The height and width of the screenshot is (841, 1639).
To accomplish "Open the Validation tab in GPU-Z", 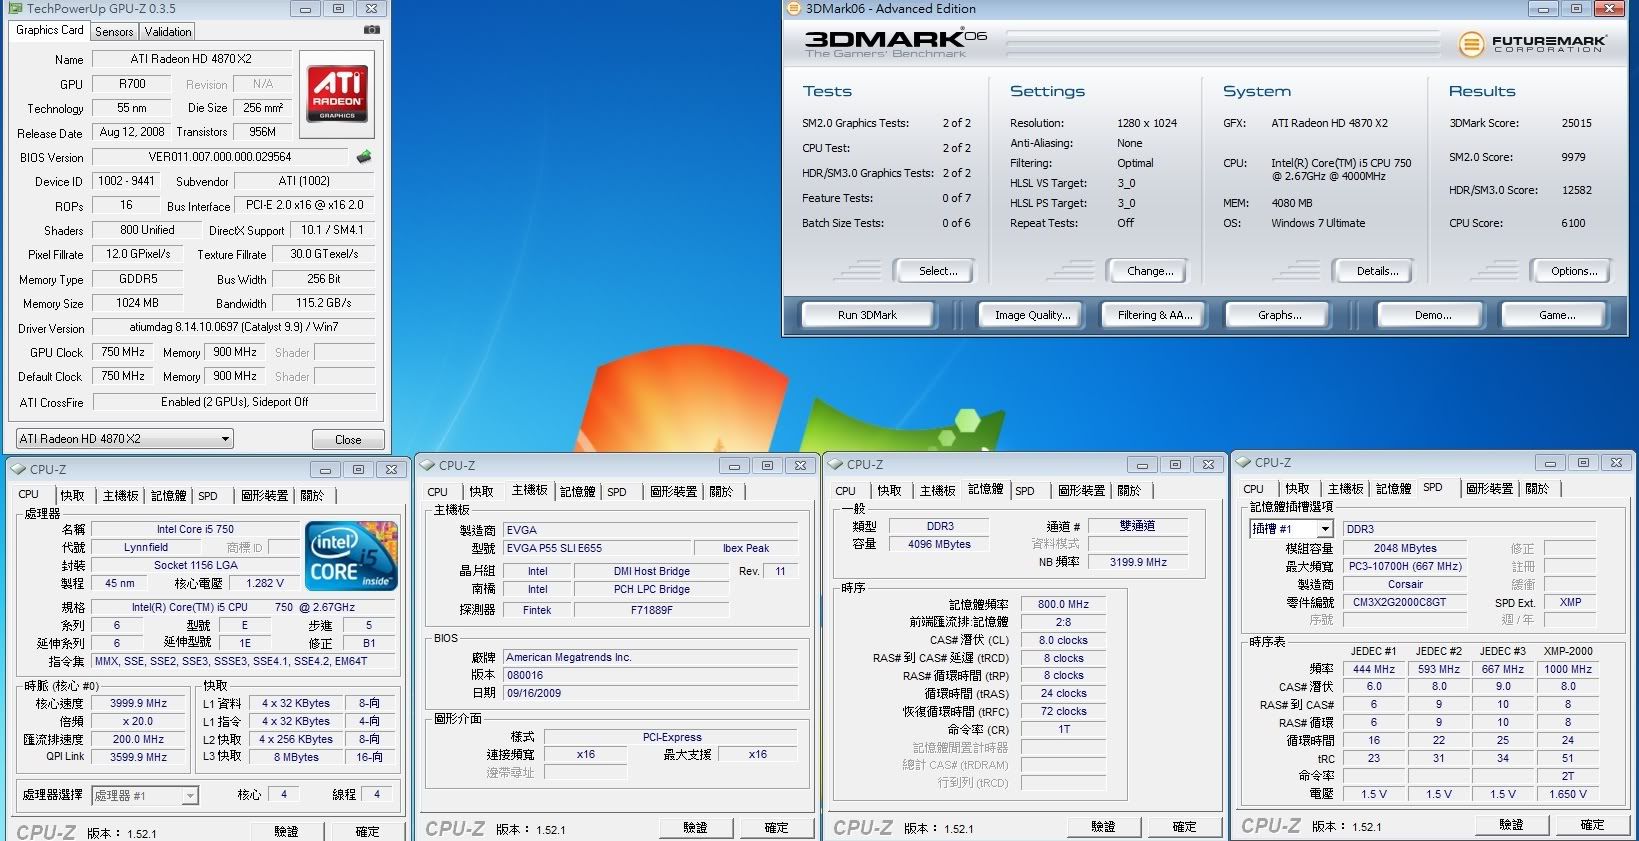I will 168,32.
